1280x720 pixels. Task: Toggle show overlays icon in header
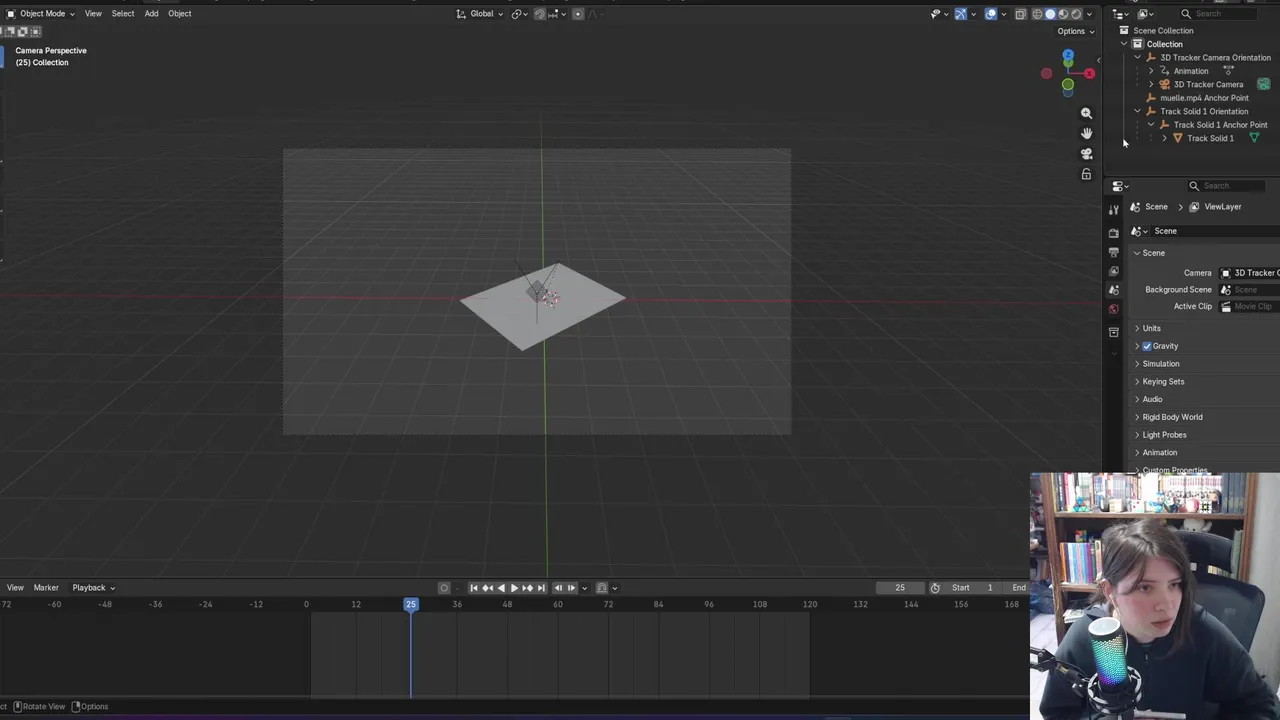point(991,14)
